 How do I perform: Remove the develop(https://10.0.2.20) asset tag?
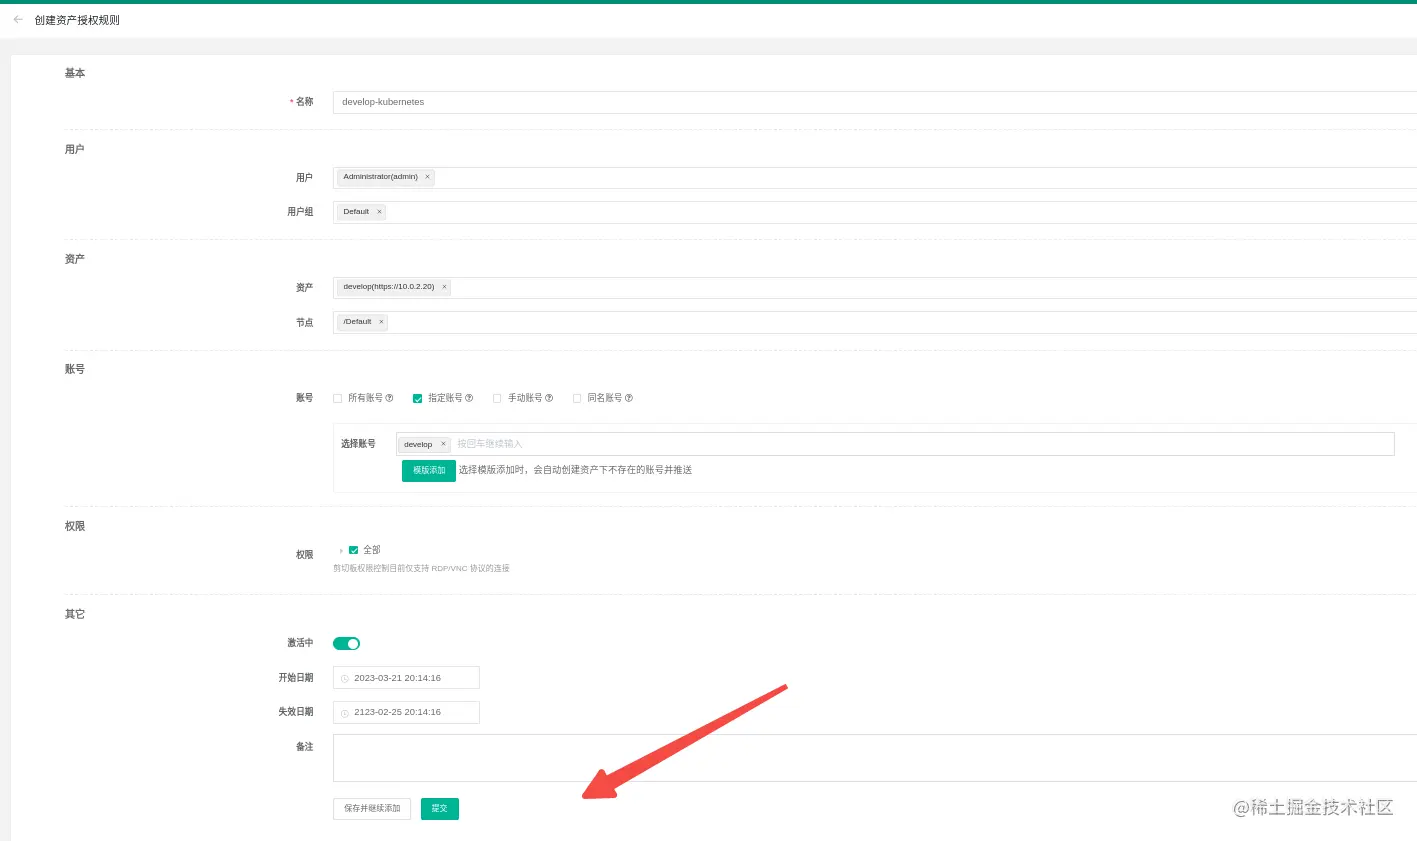[x=444, y=287]
